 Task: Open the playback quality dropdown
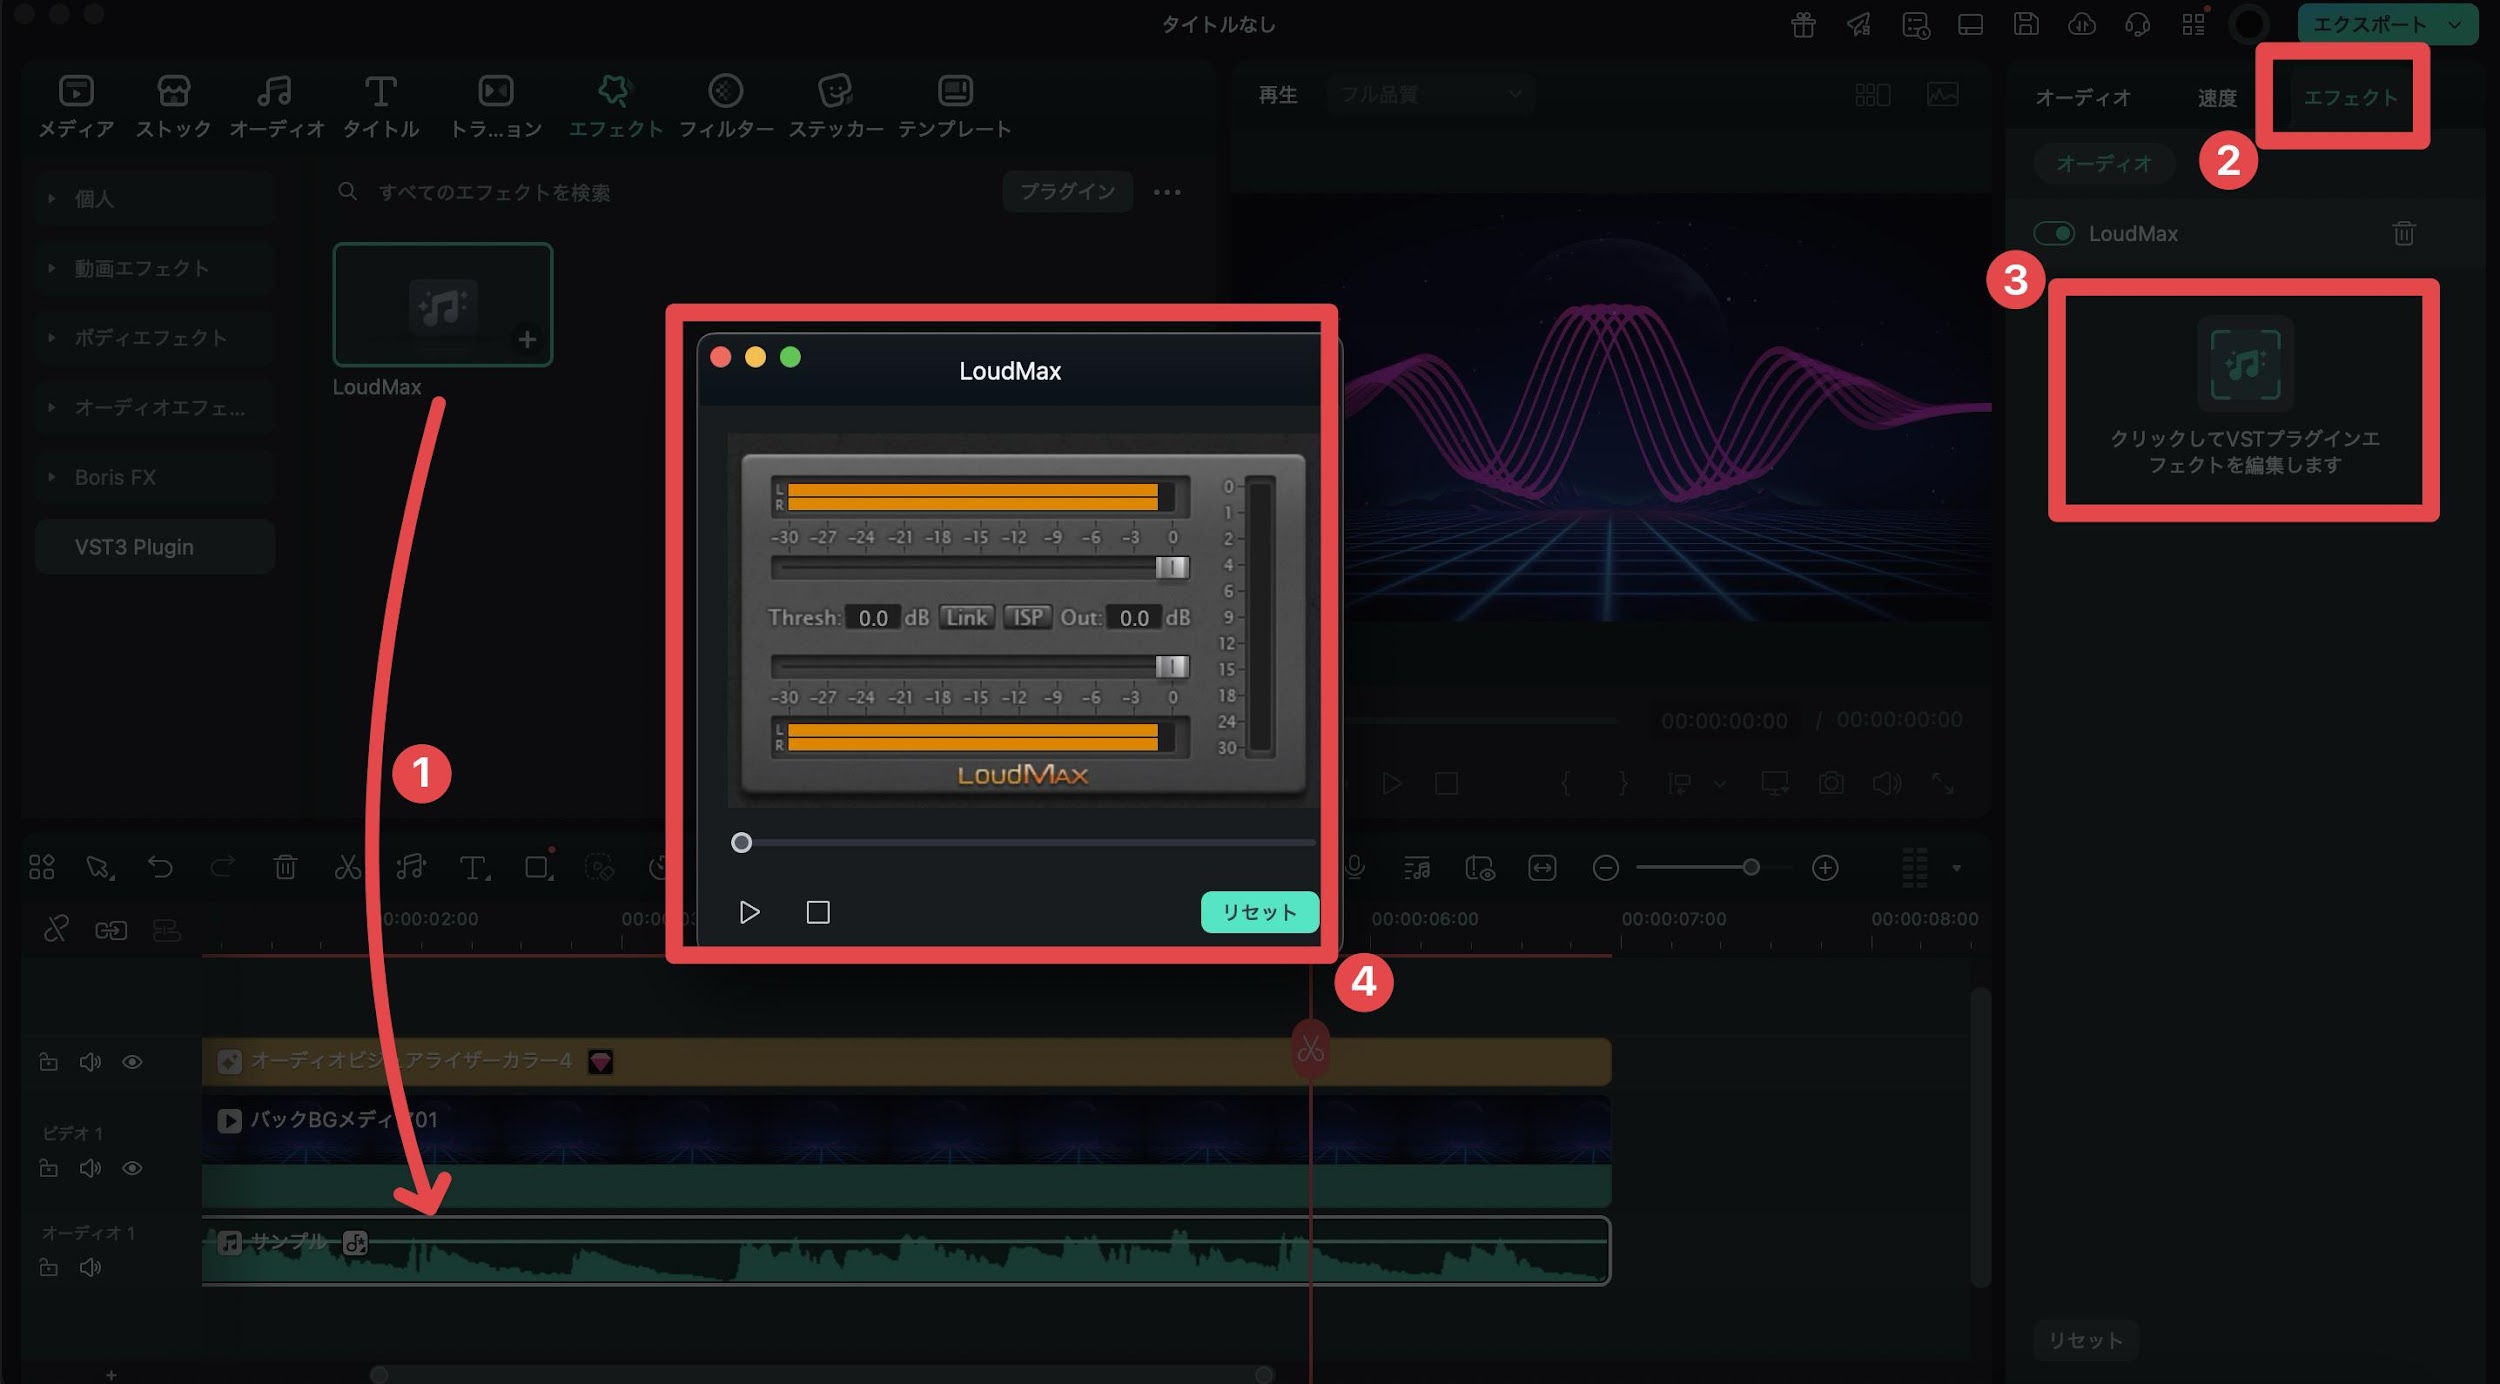[x=1430, y=95]
